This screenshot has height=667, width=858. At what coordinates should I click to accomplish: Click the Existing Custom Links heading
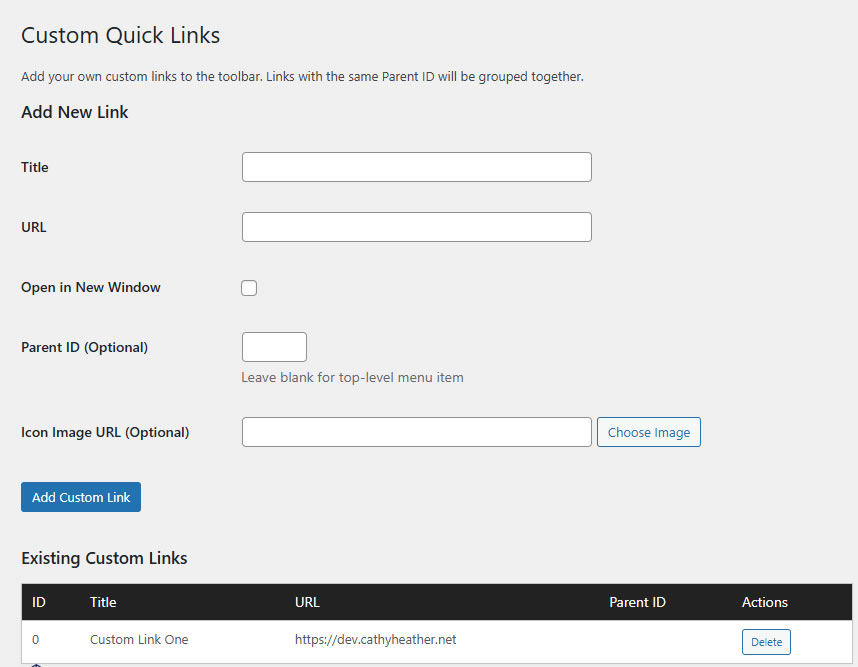[x=104, y=558]
